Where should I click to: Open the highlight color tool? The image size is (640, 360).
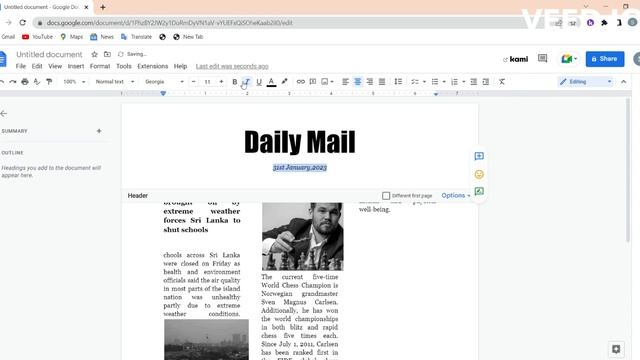coord(284,82)
